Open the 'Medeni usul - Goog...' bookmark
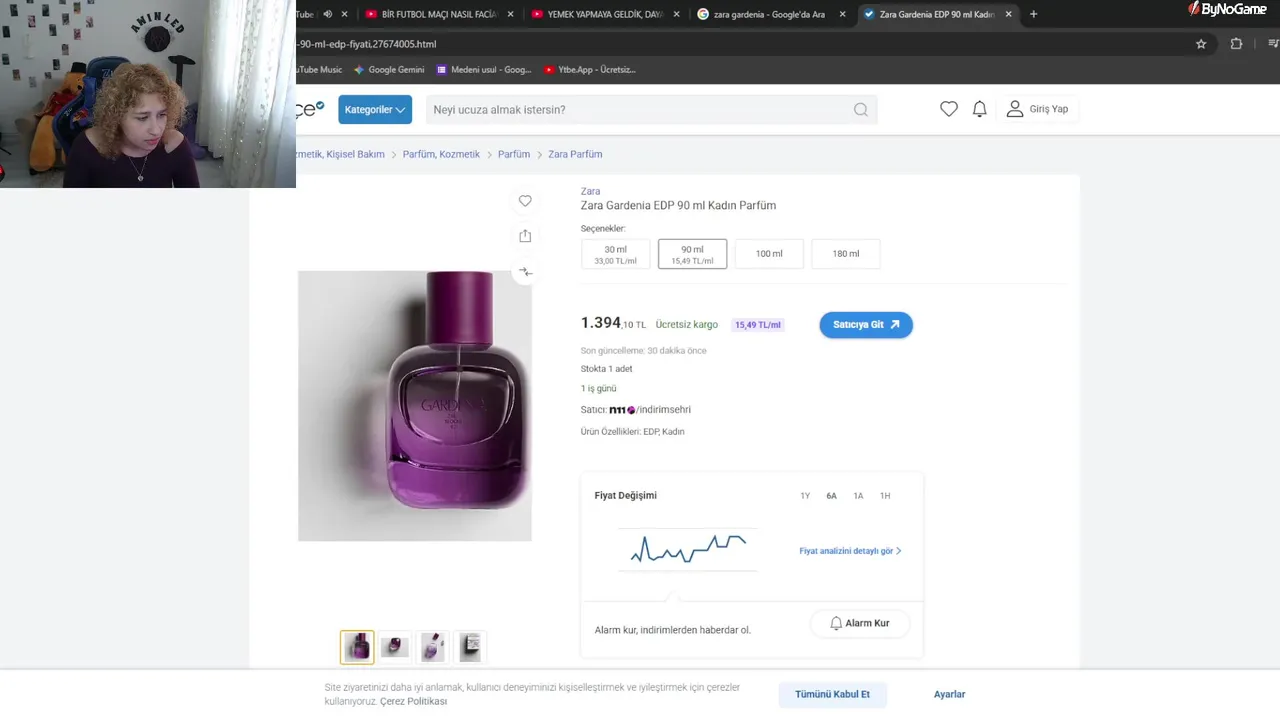 484,70
